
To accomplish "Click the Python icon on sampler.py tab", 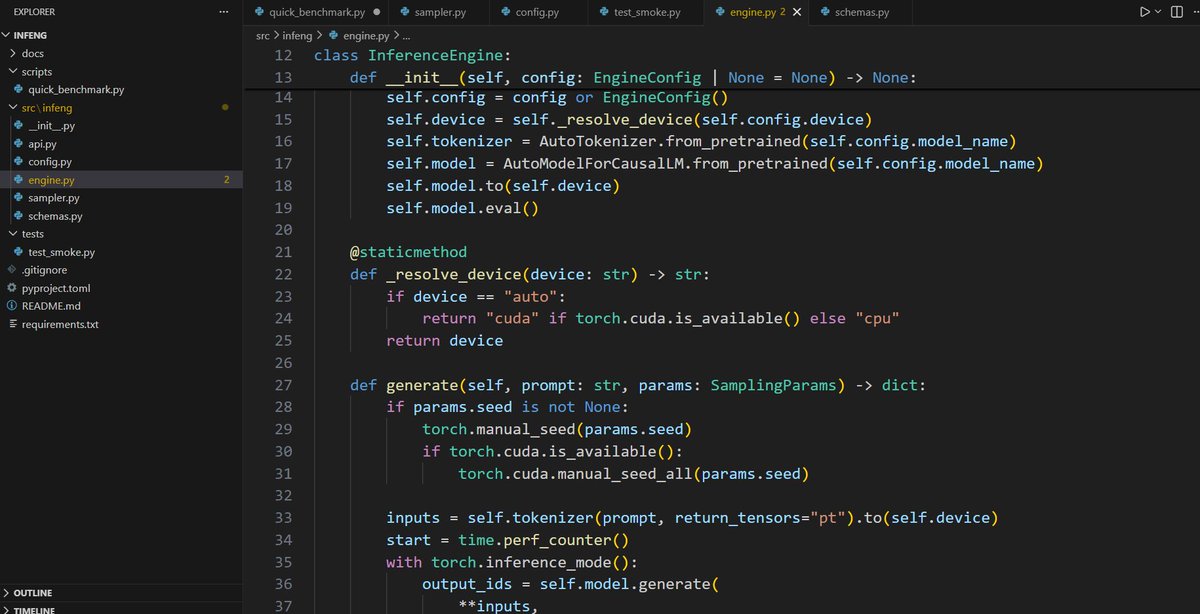I will [405, 13].
